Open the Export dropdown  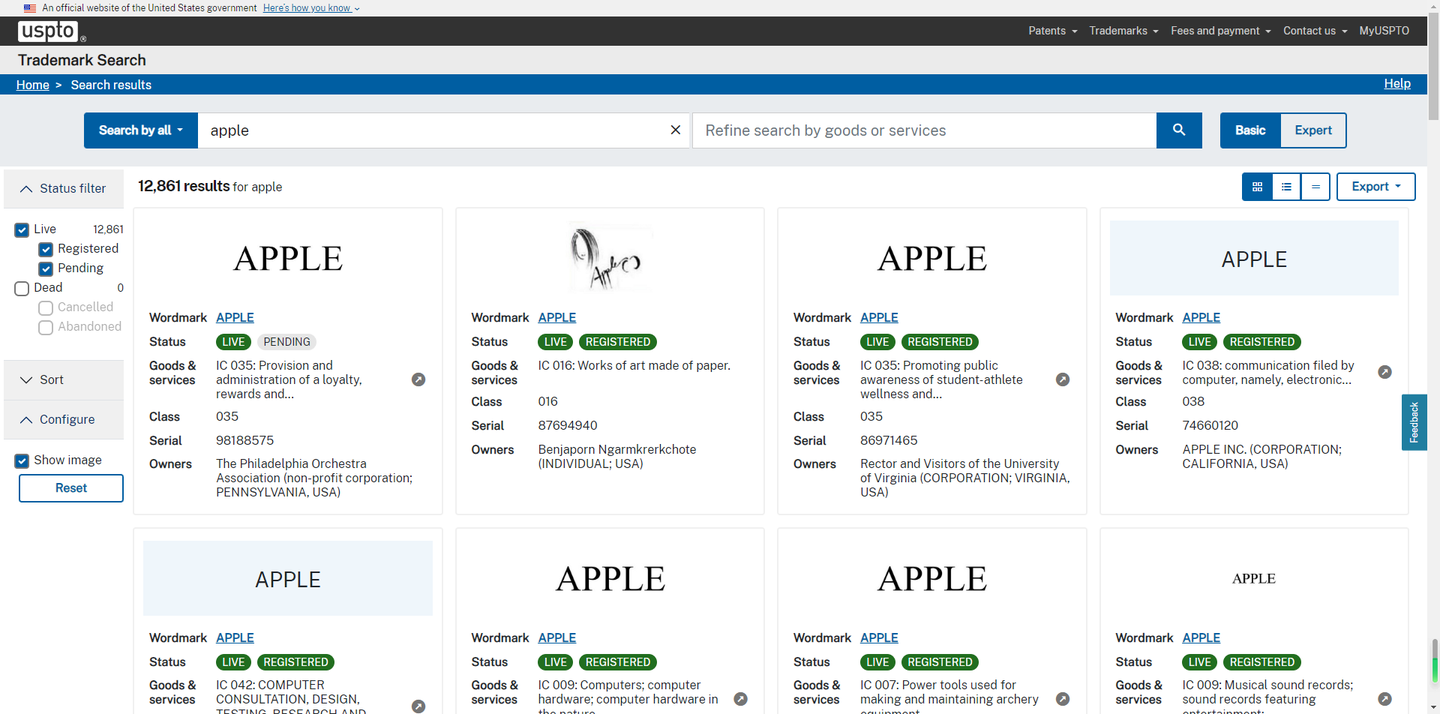click(1376, 186)
